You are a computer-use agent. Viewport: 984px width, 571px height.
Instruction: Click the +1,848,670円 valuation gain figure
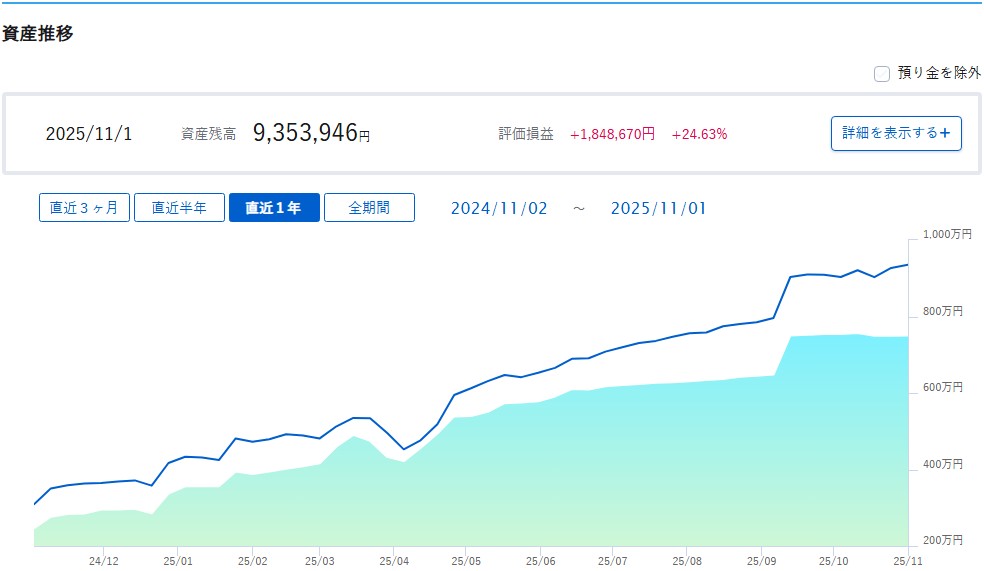[x=612, y=134]
